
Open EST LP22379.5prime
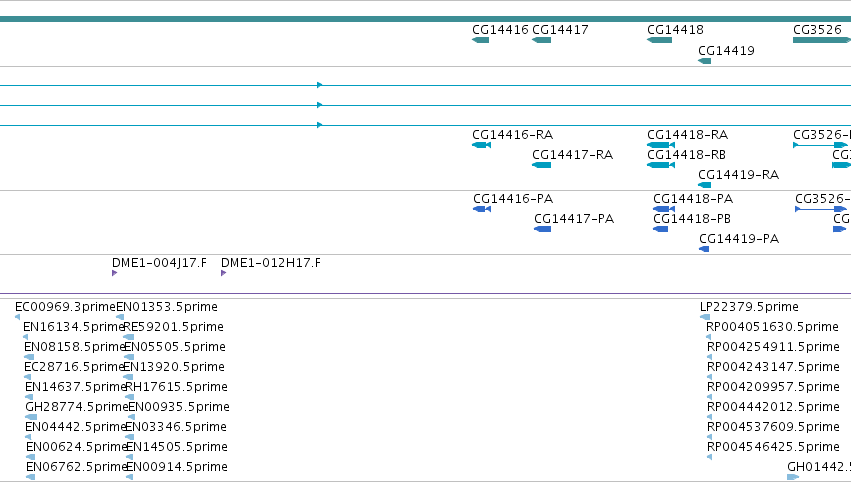[x=750, y=307]
